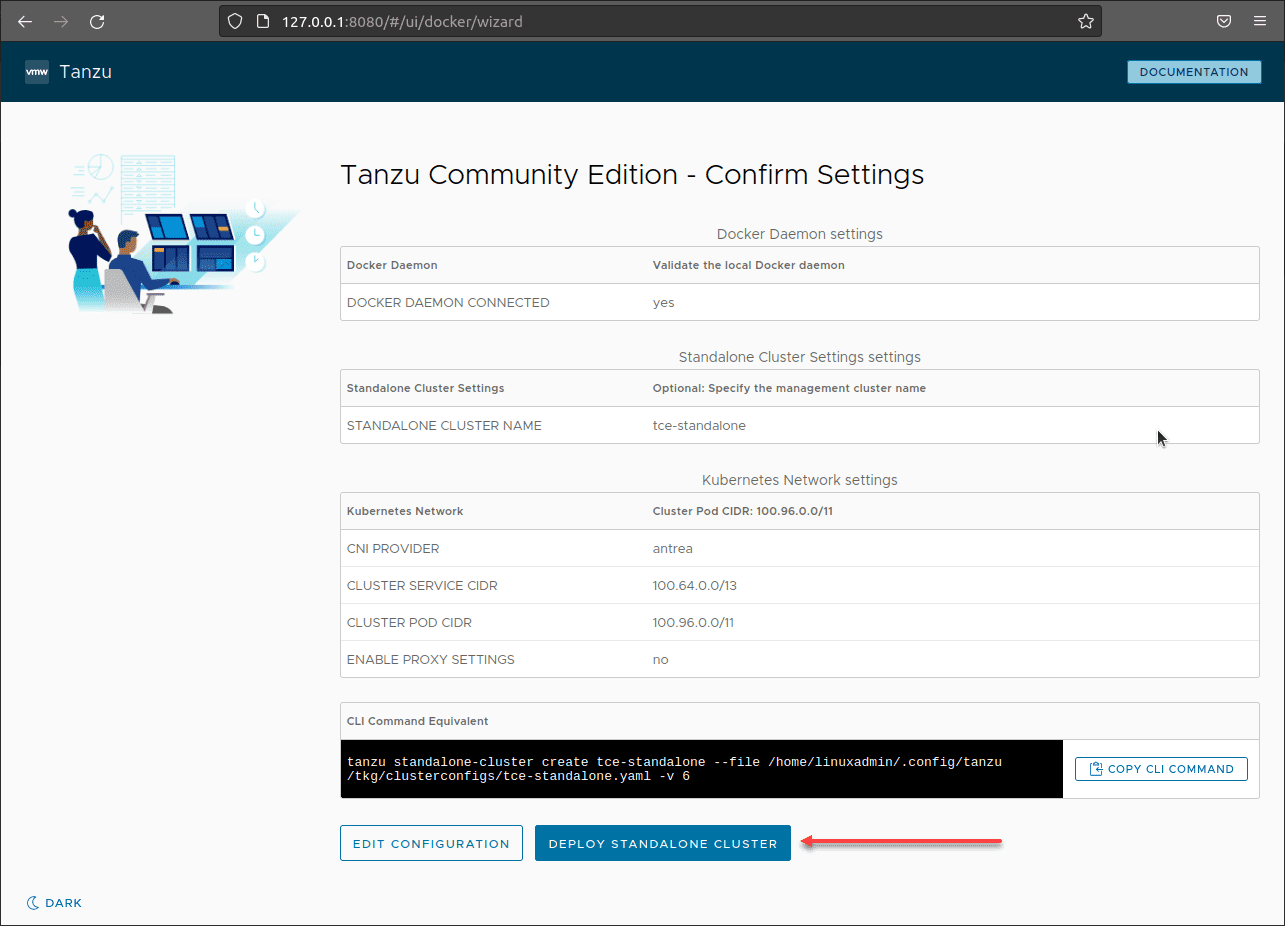This screenshot has width=1285, height=926.
Task: Click 'CLUSTER POD CIDR' row label
Action: point(409,622)
